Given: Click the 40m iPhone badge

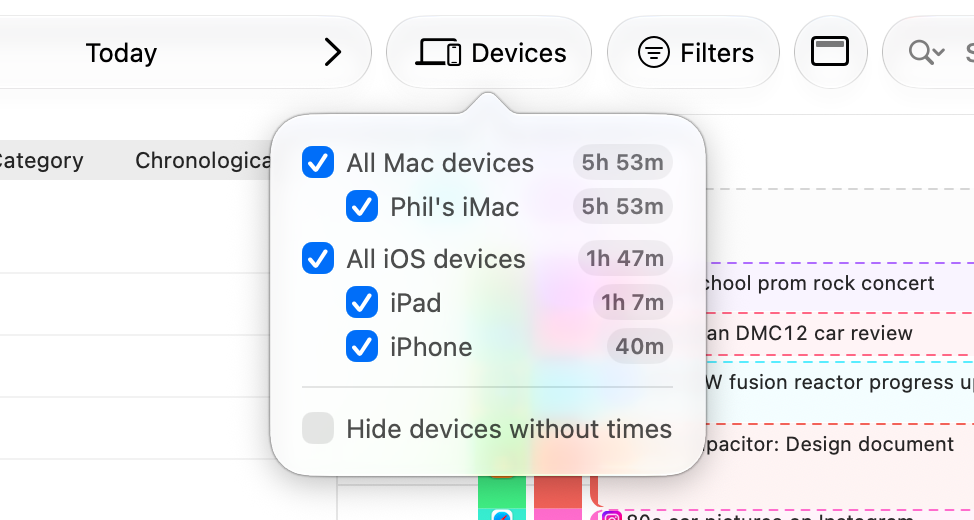Looking at the screenshot, I should [640, 346].
